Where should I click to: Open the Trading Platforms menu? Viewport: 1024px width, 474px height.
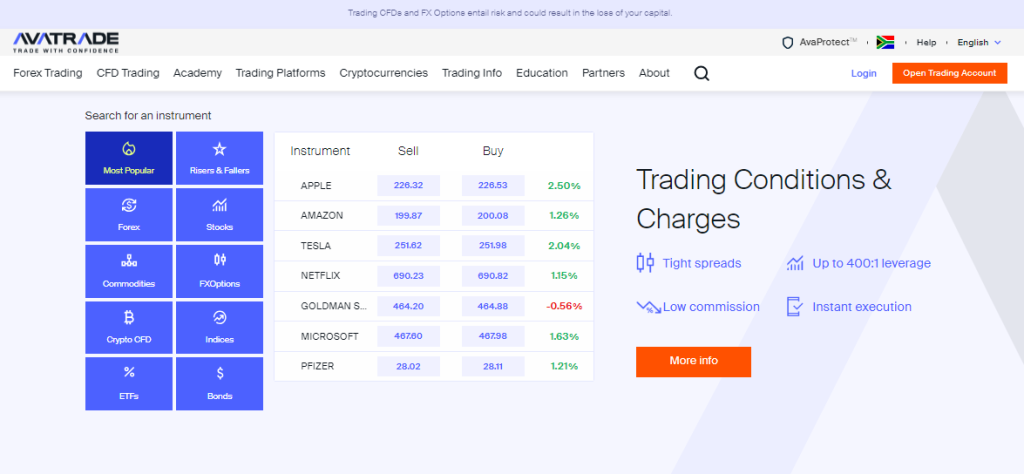(x=280, y=73)
